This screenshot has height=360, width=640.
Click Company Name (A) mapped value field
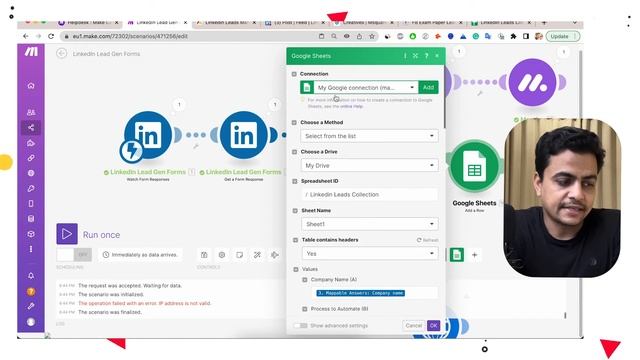375,293
